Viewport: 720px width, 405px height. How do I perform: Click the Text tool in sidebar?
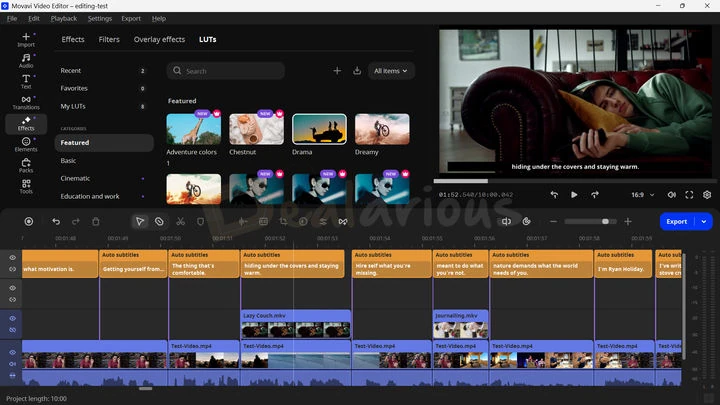coord(25,81)
